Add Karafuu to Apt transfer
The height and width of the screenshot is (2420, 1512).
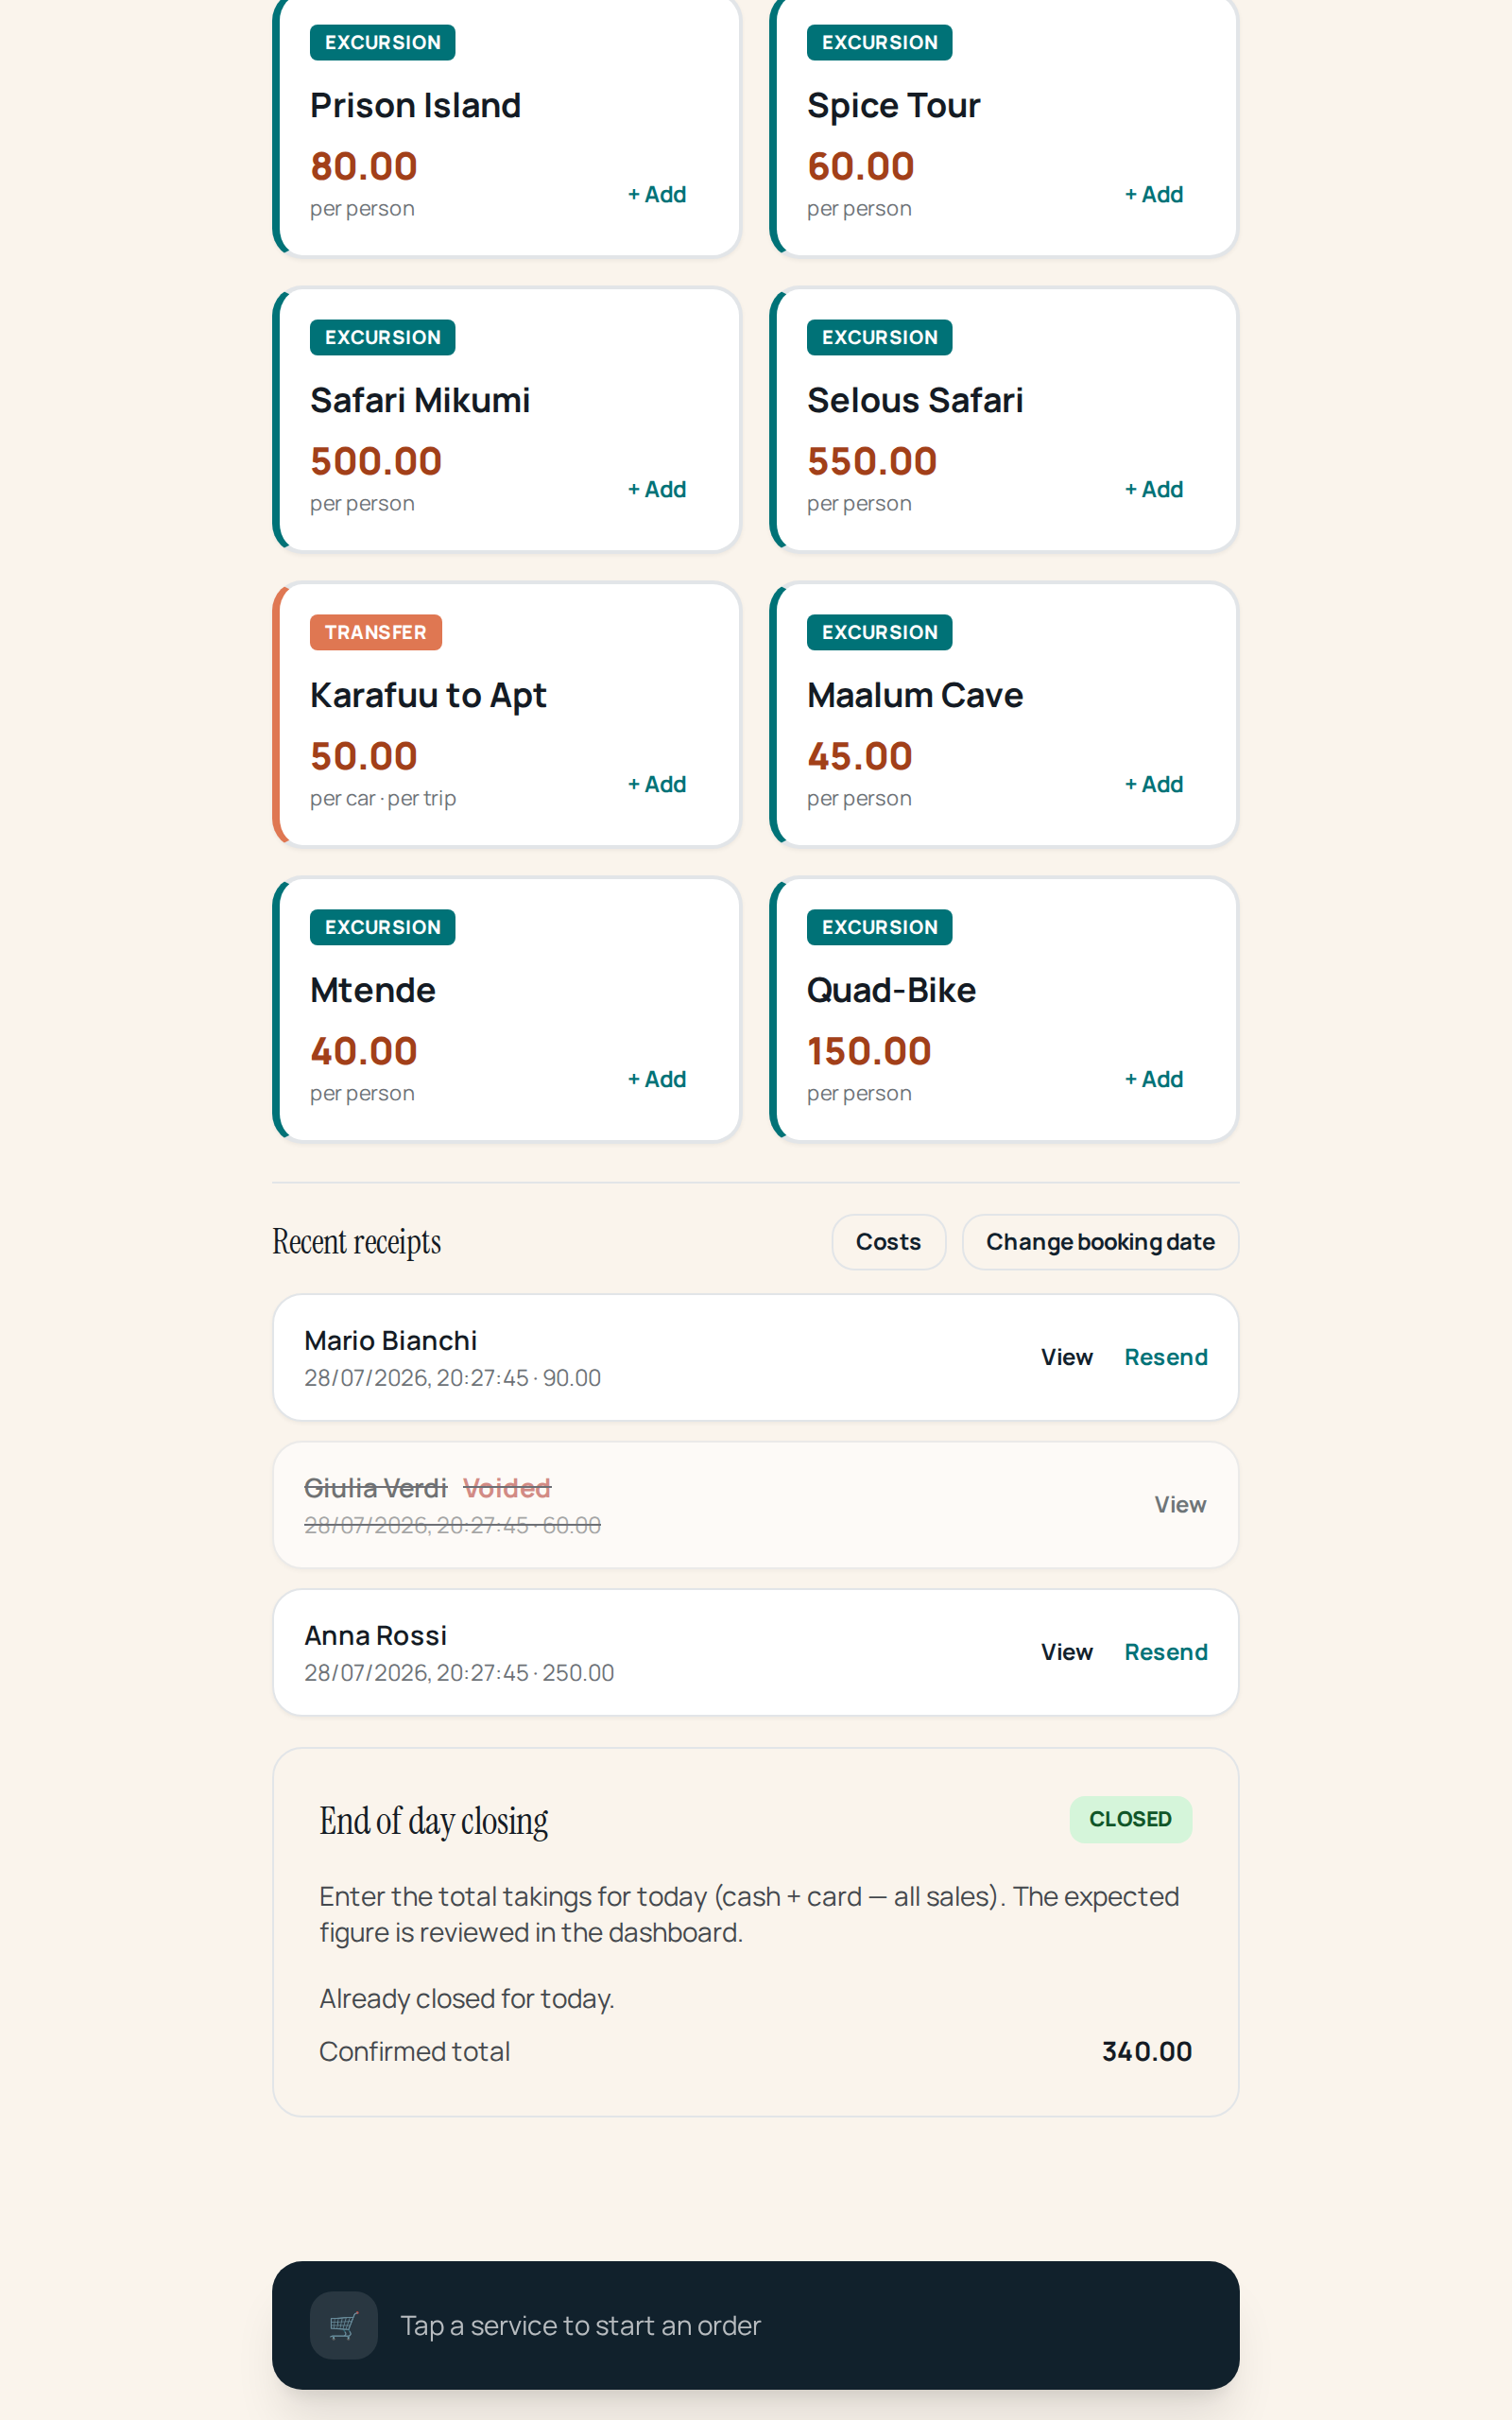point(657,785)
